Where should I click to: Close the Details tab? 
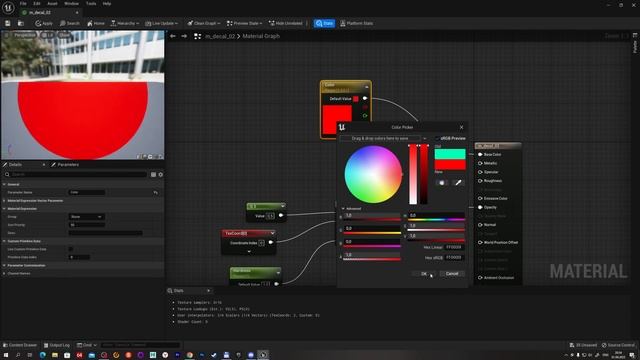pyautogui.click(x=44, y=164)
